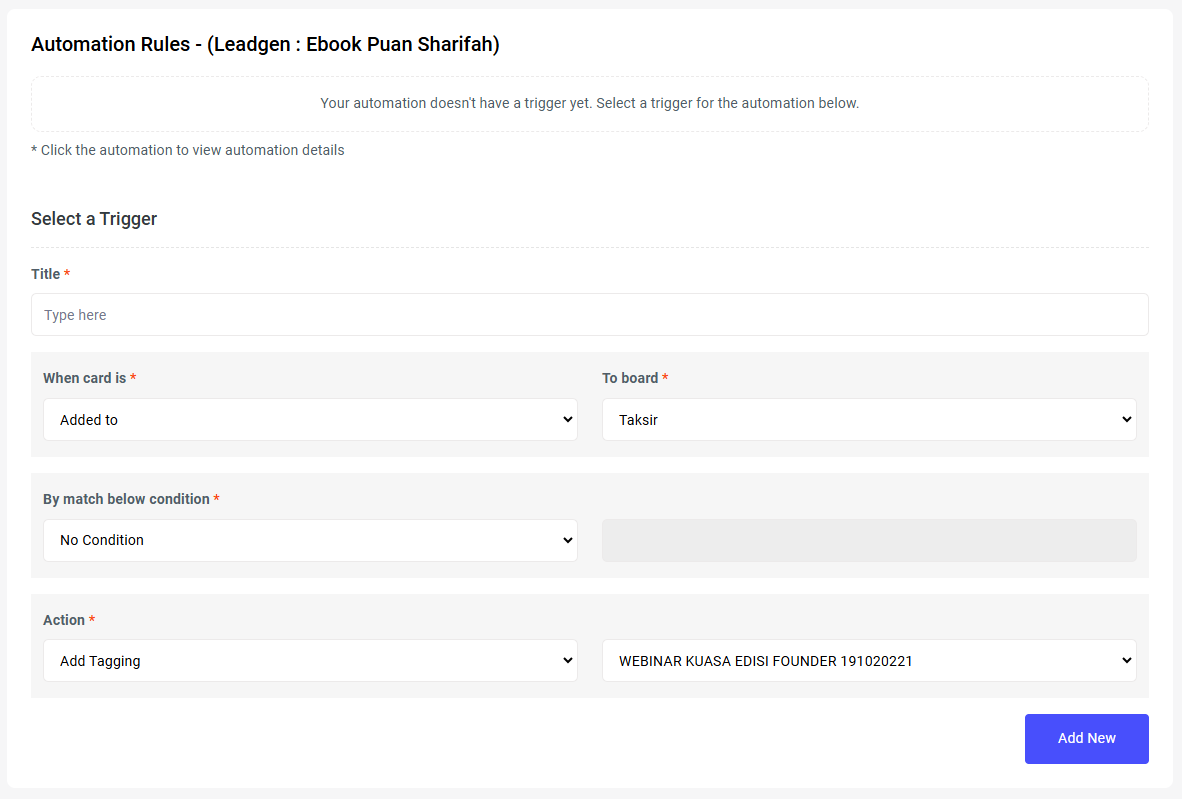The width and height of the screenshot is (1182, 799).
Task: Click the 'Action' label
Action: 64,620
